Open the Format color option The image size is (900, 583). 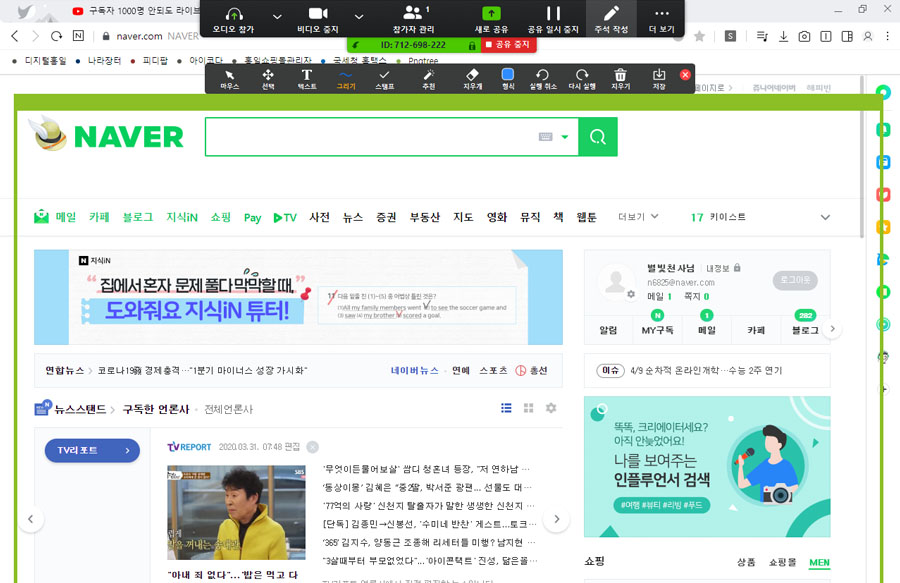click(x=508, y=79)
